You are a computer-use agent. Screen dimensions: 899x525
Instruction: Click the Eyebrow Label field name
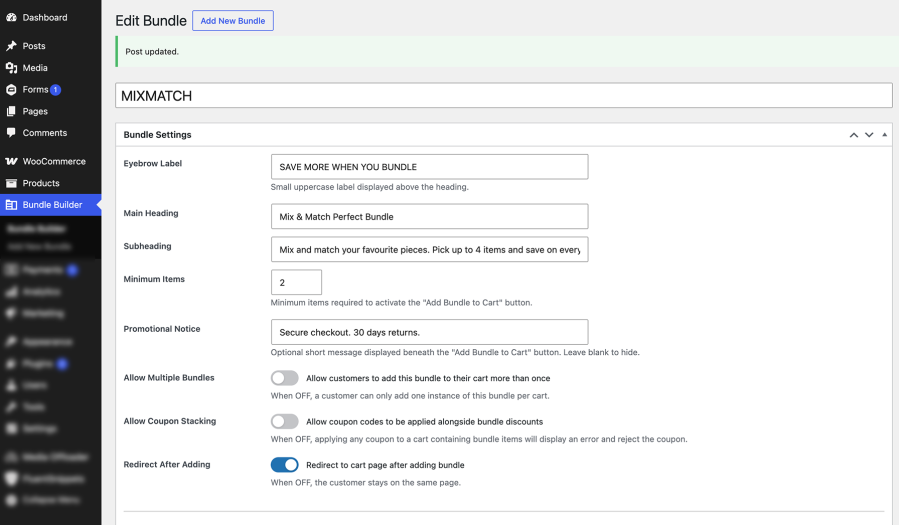pos(153,163)
